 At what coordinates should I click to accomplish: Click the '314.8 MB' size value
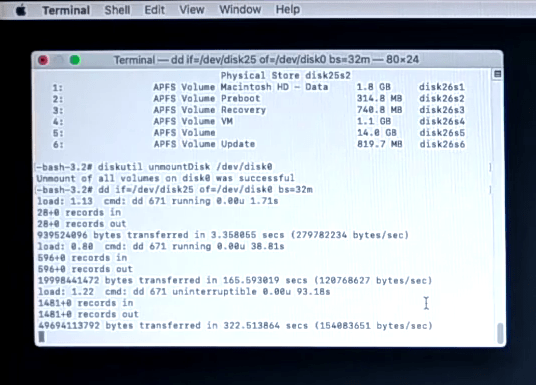pyautogui.click(x=379, y=98)
